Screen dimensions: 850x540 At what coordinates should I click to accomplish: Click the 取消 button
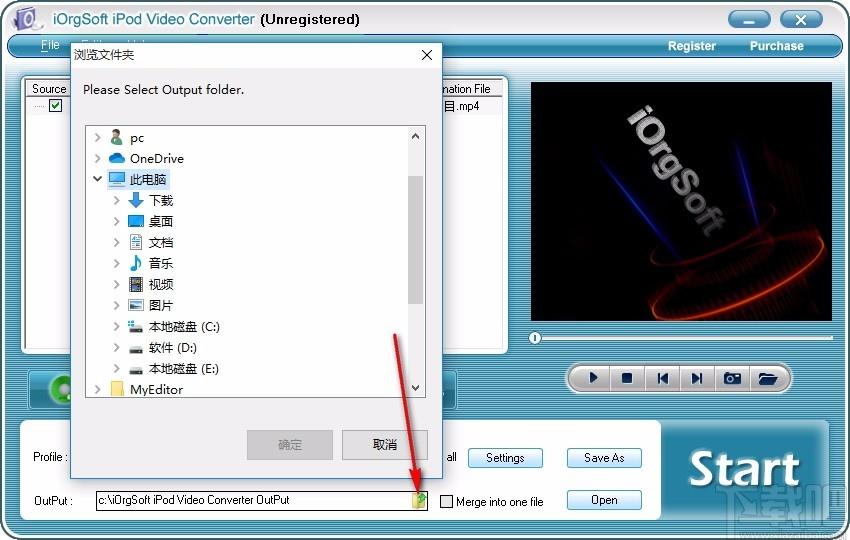[x=385, y=445]
